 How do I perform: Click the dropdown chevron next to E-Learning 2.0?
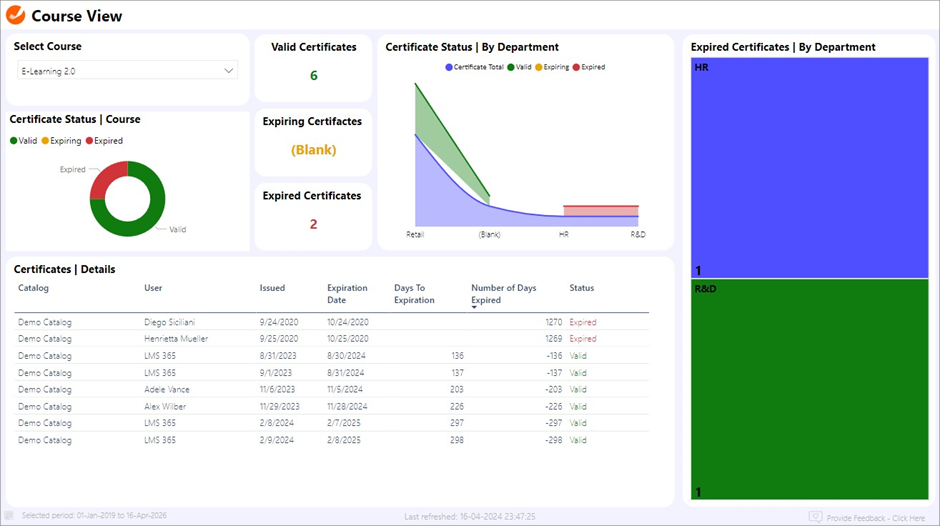point(229,71)
